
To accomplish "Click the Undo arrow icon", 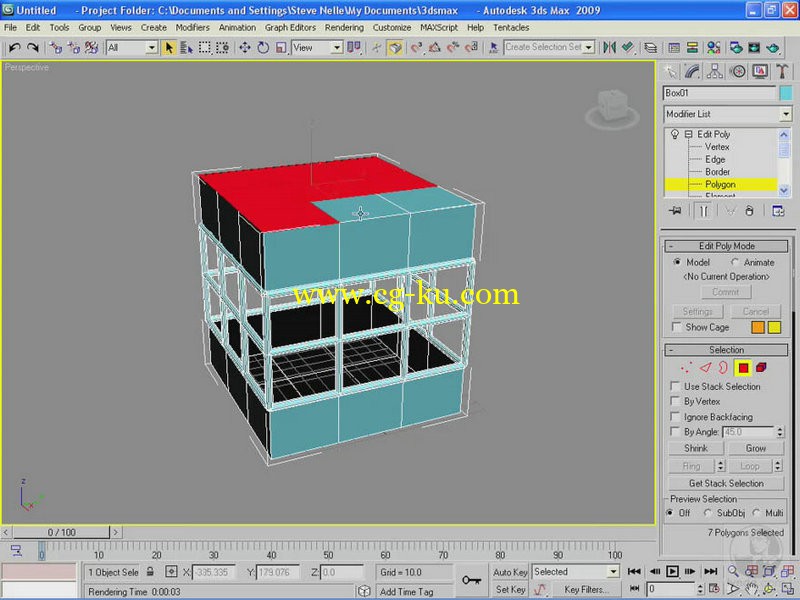I will pos(14,48).
